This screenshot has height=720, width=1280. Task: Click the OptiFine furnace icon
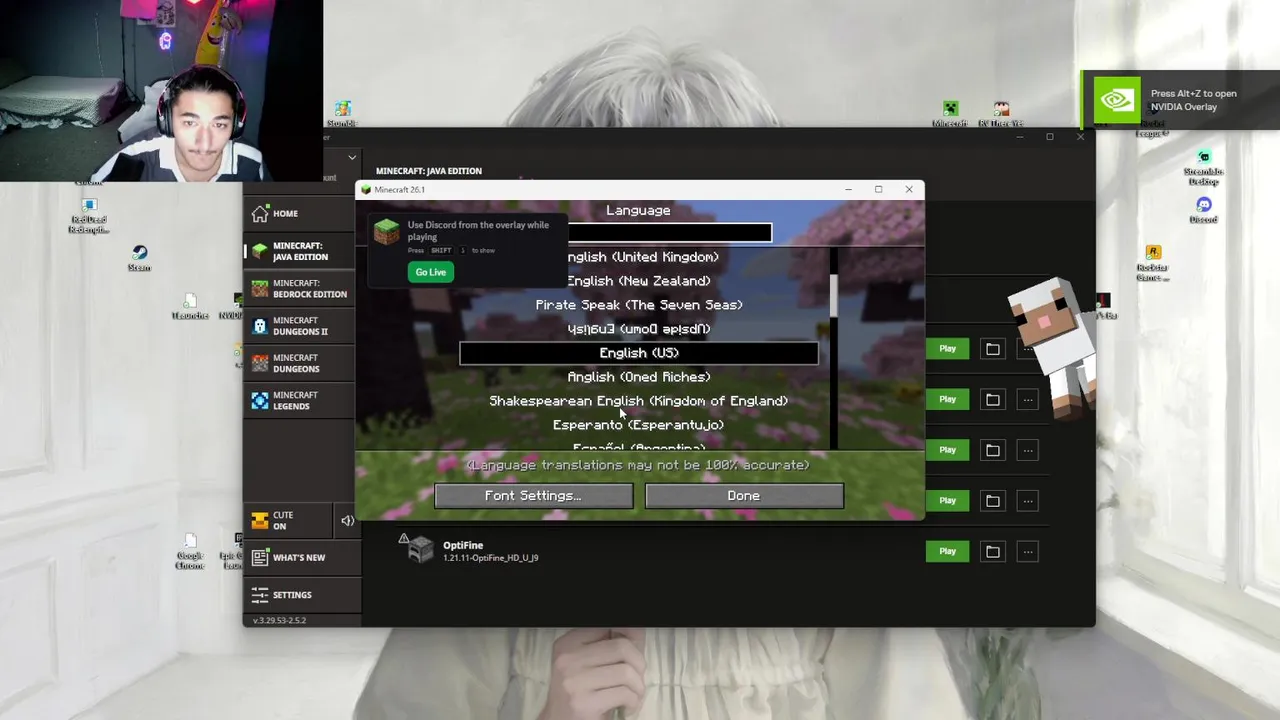tap(421, 550)
